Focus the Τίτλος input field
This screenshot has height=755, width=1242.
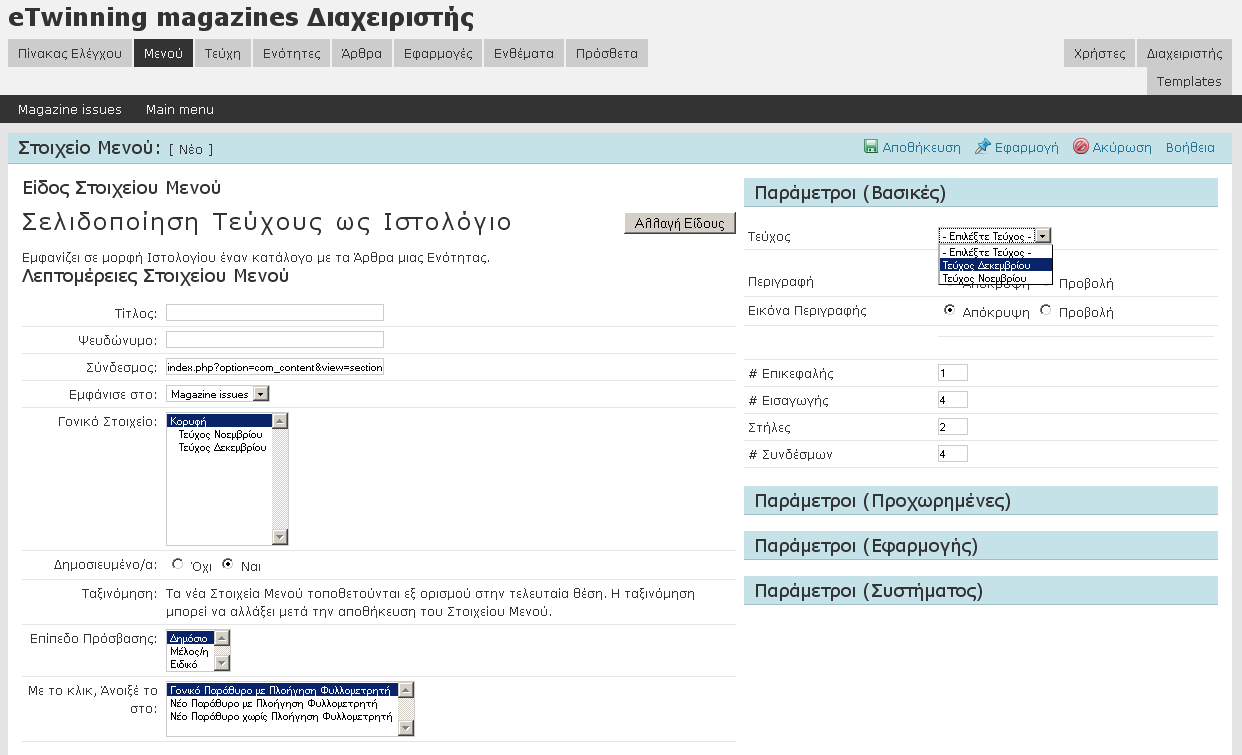pos(275,313)
